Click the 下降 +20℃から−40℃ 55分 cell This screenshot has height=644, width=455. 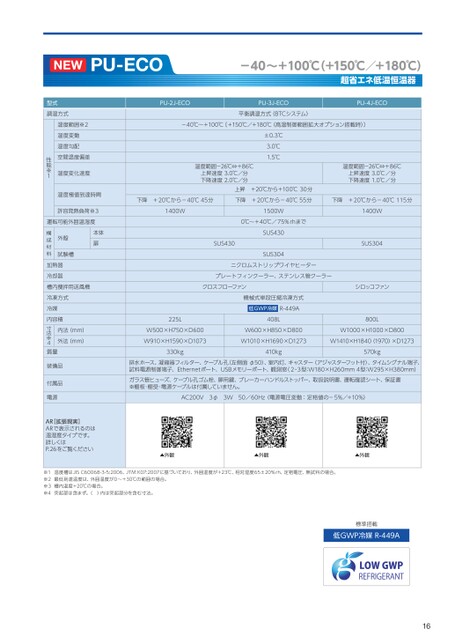coord(273,200)
